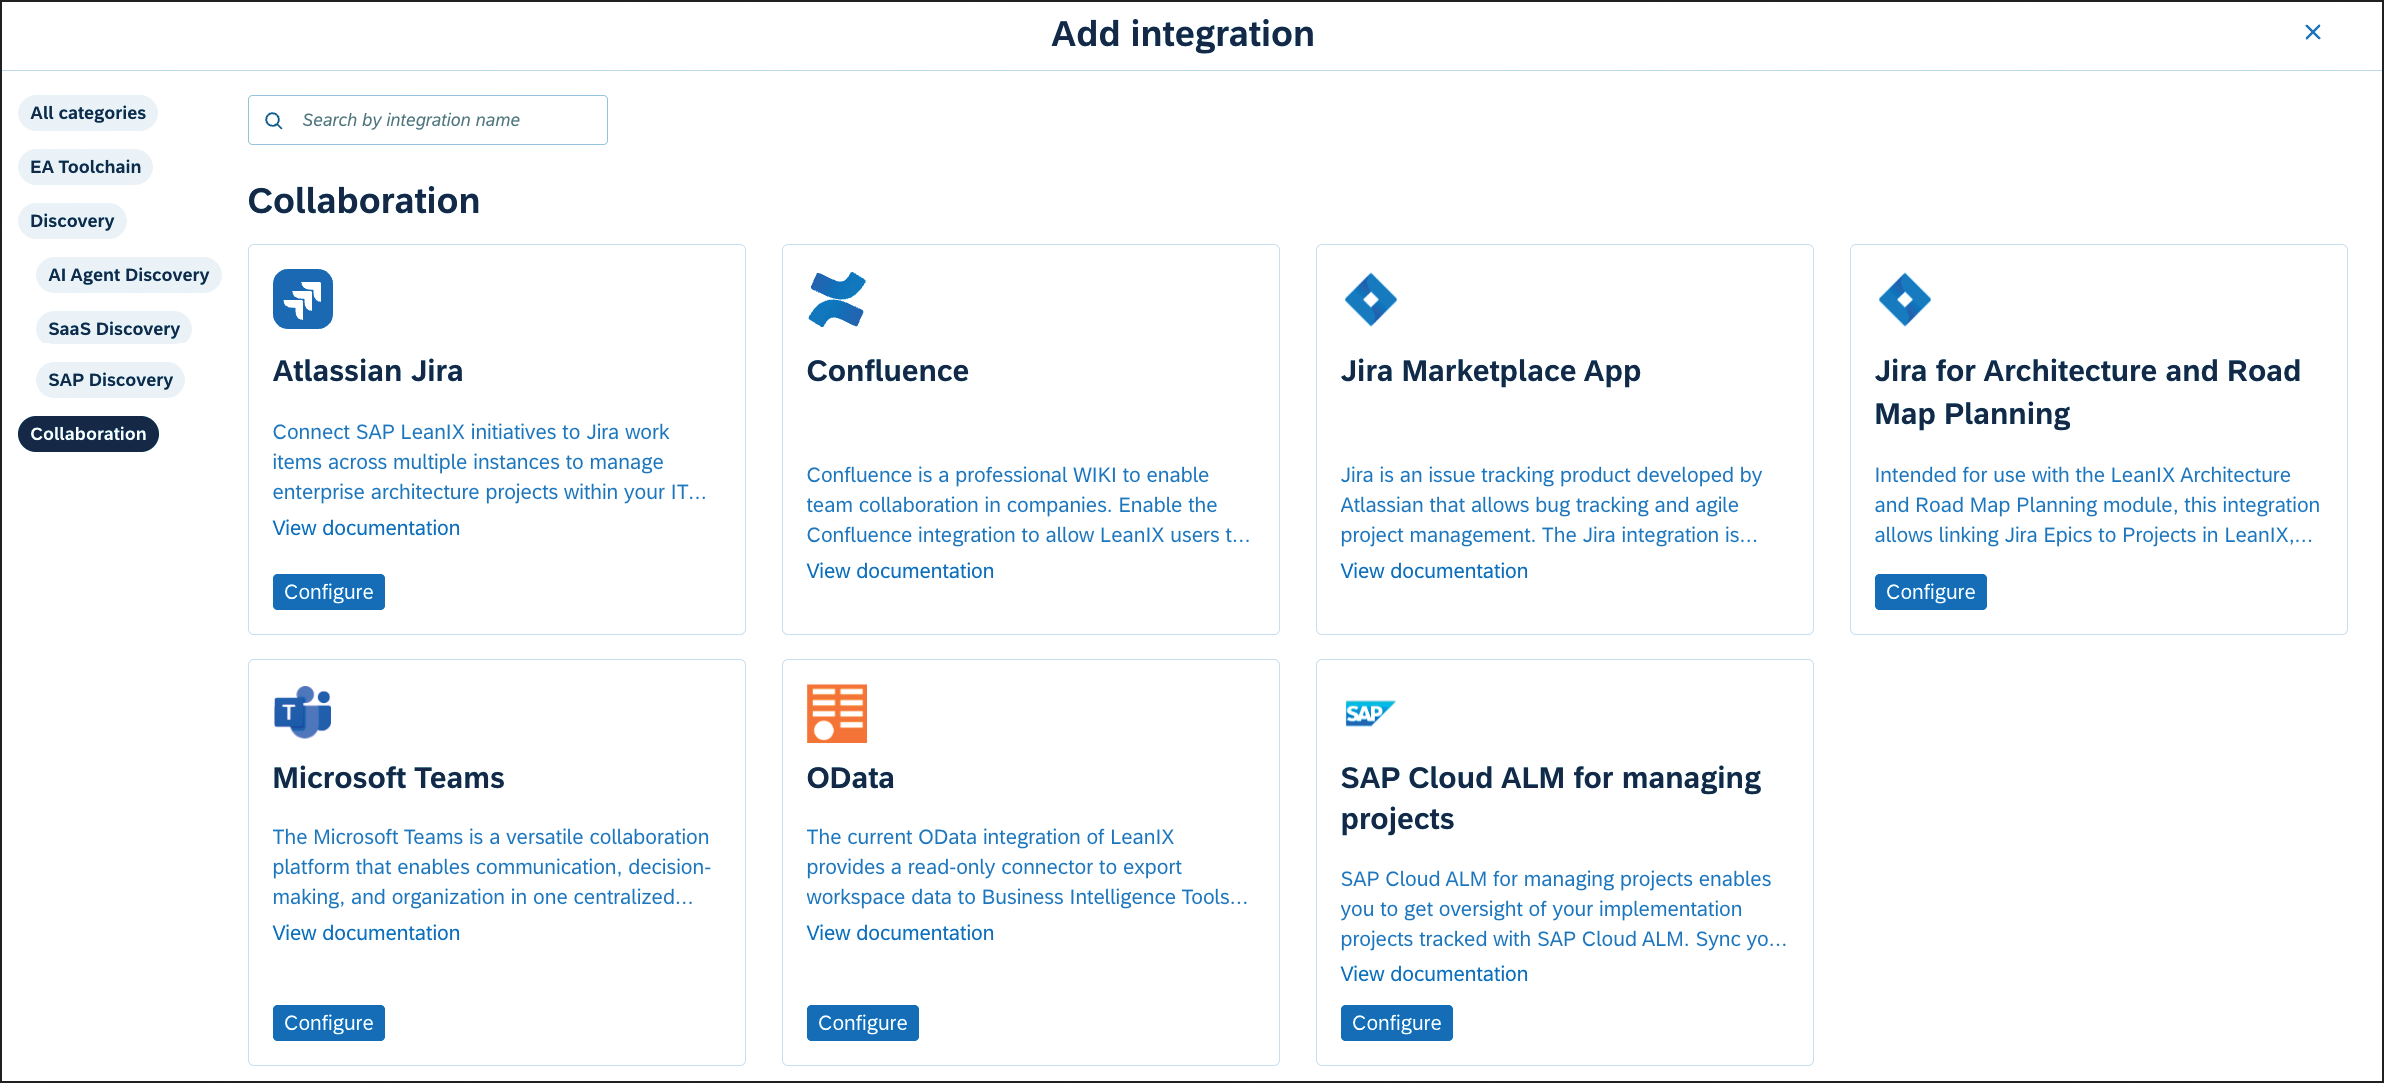2384x1083 pixels.
Task: Configure SAP Cloud ALM for managing projects
Action: click(1396, 1023)
